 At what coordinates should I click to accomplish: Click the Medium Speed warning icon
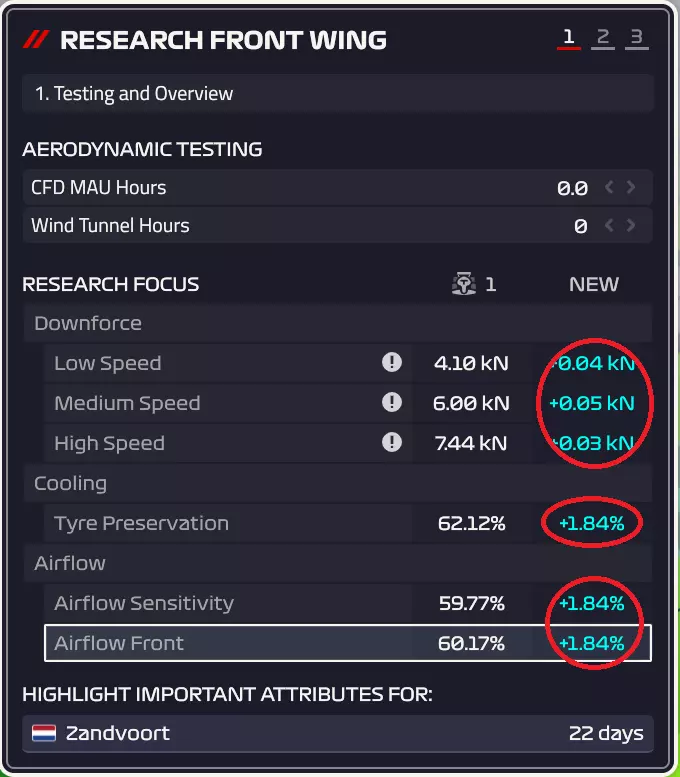click(392, 403)
